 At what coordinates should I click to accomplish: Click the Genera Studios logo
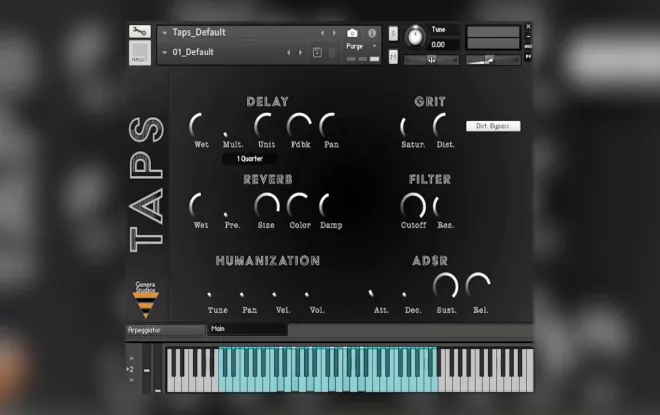point(145,300)
